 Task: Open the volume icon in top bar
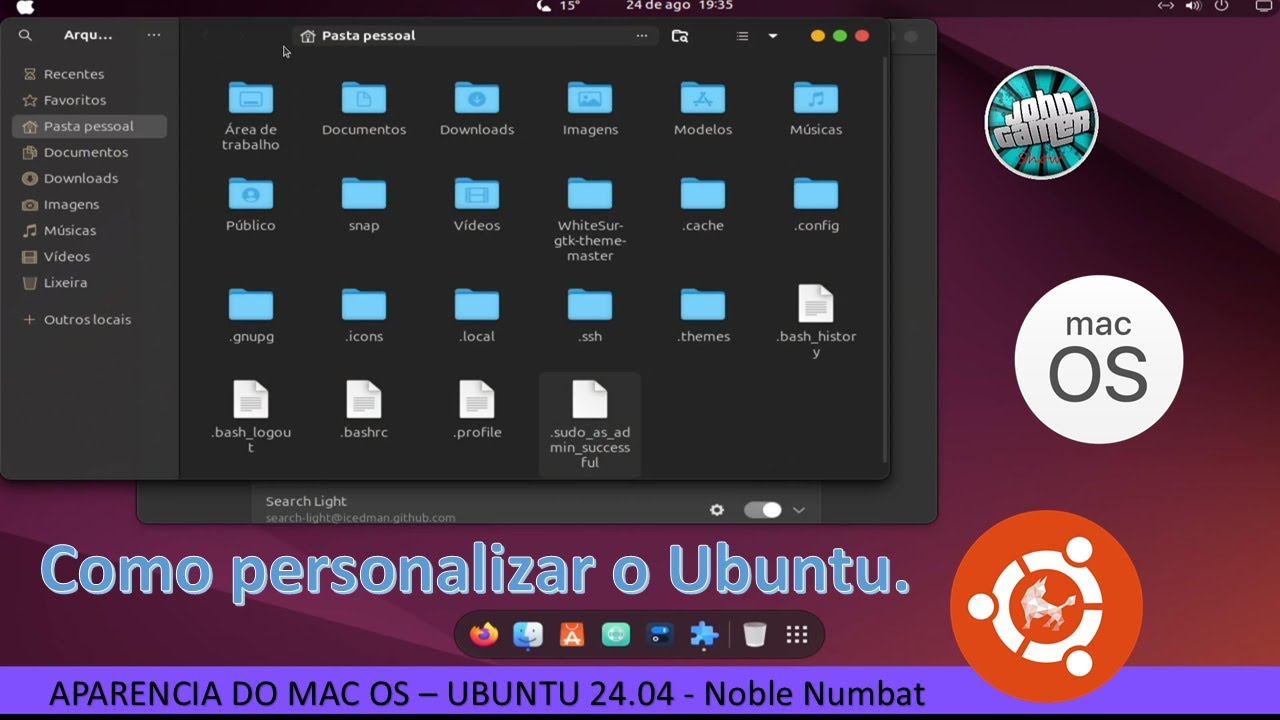click(1193, 6)
